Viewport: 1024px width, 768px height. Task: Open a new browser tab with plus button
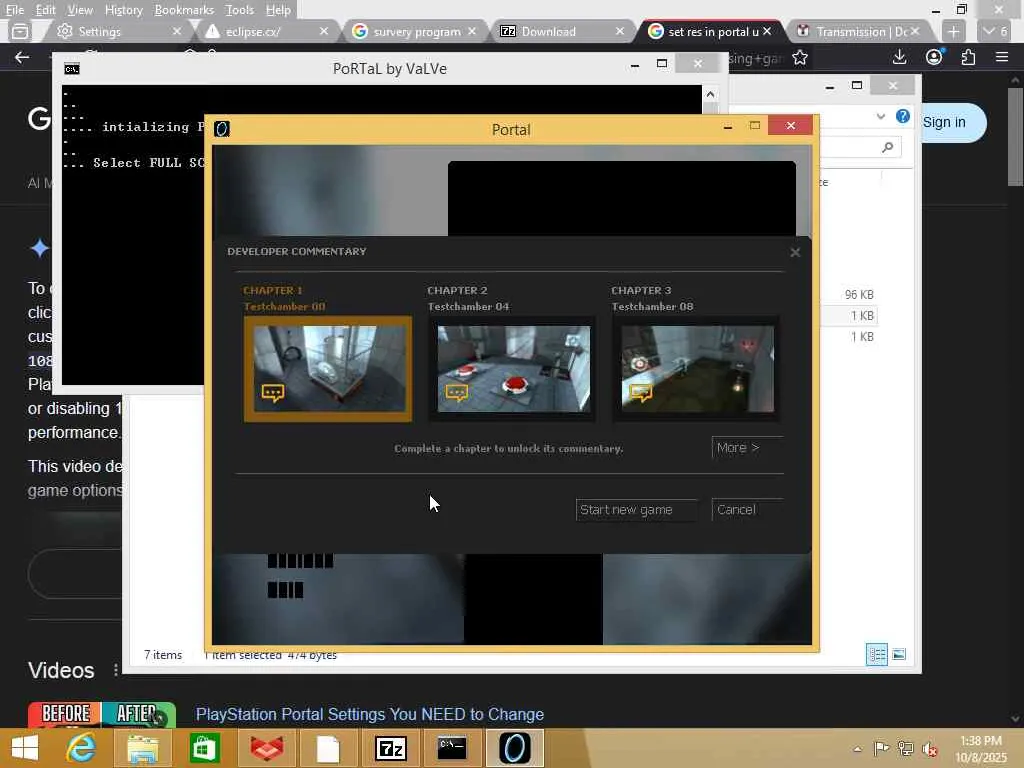pos(953,31)
